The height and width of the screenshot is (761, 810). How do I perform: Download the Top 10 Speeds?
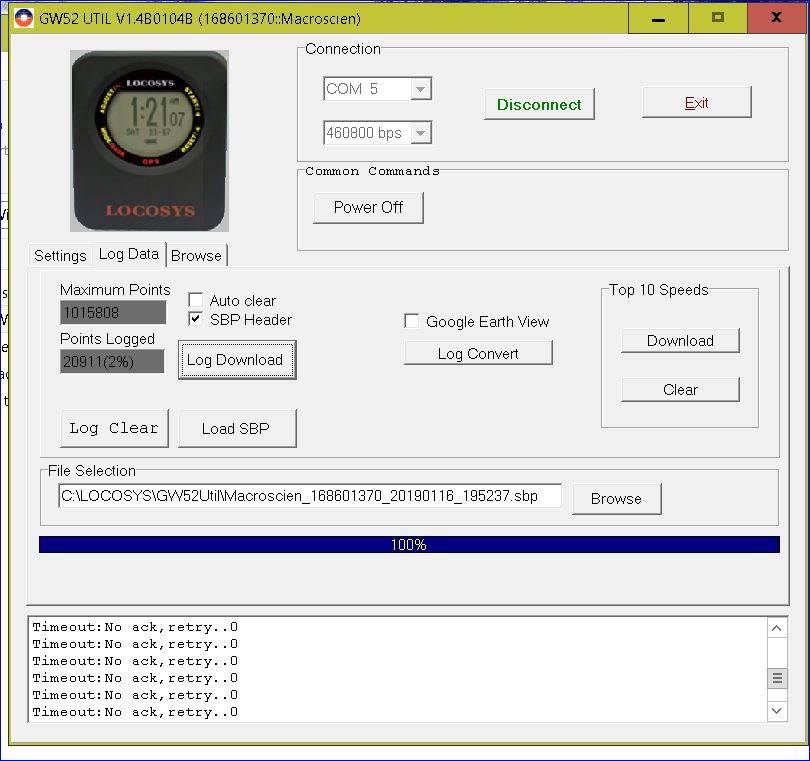(x=680, y=340)
